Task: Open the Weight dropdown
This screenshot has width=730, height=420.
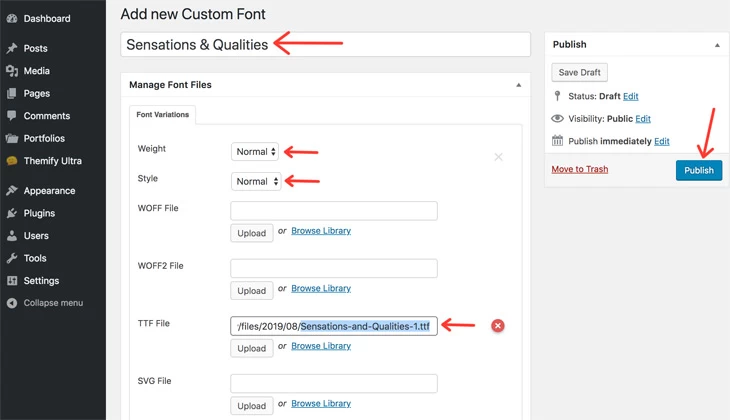Action: click(x=255, y=152)
